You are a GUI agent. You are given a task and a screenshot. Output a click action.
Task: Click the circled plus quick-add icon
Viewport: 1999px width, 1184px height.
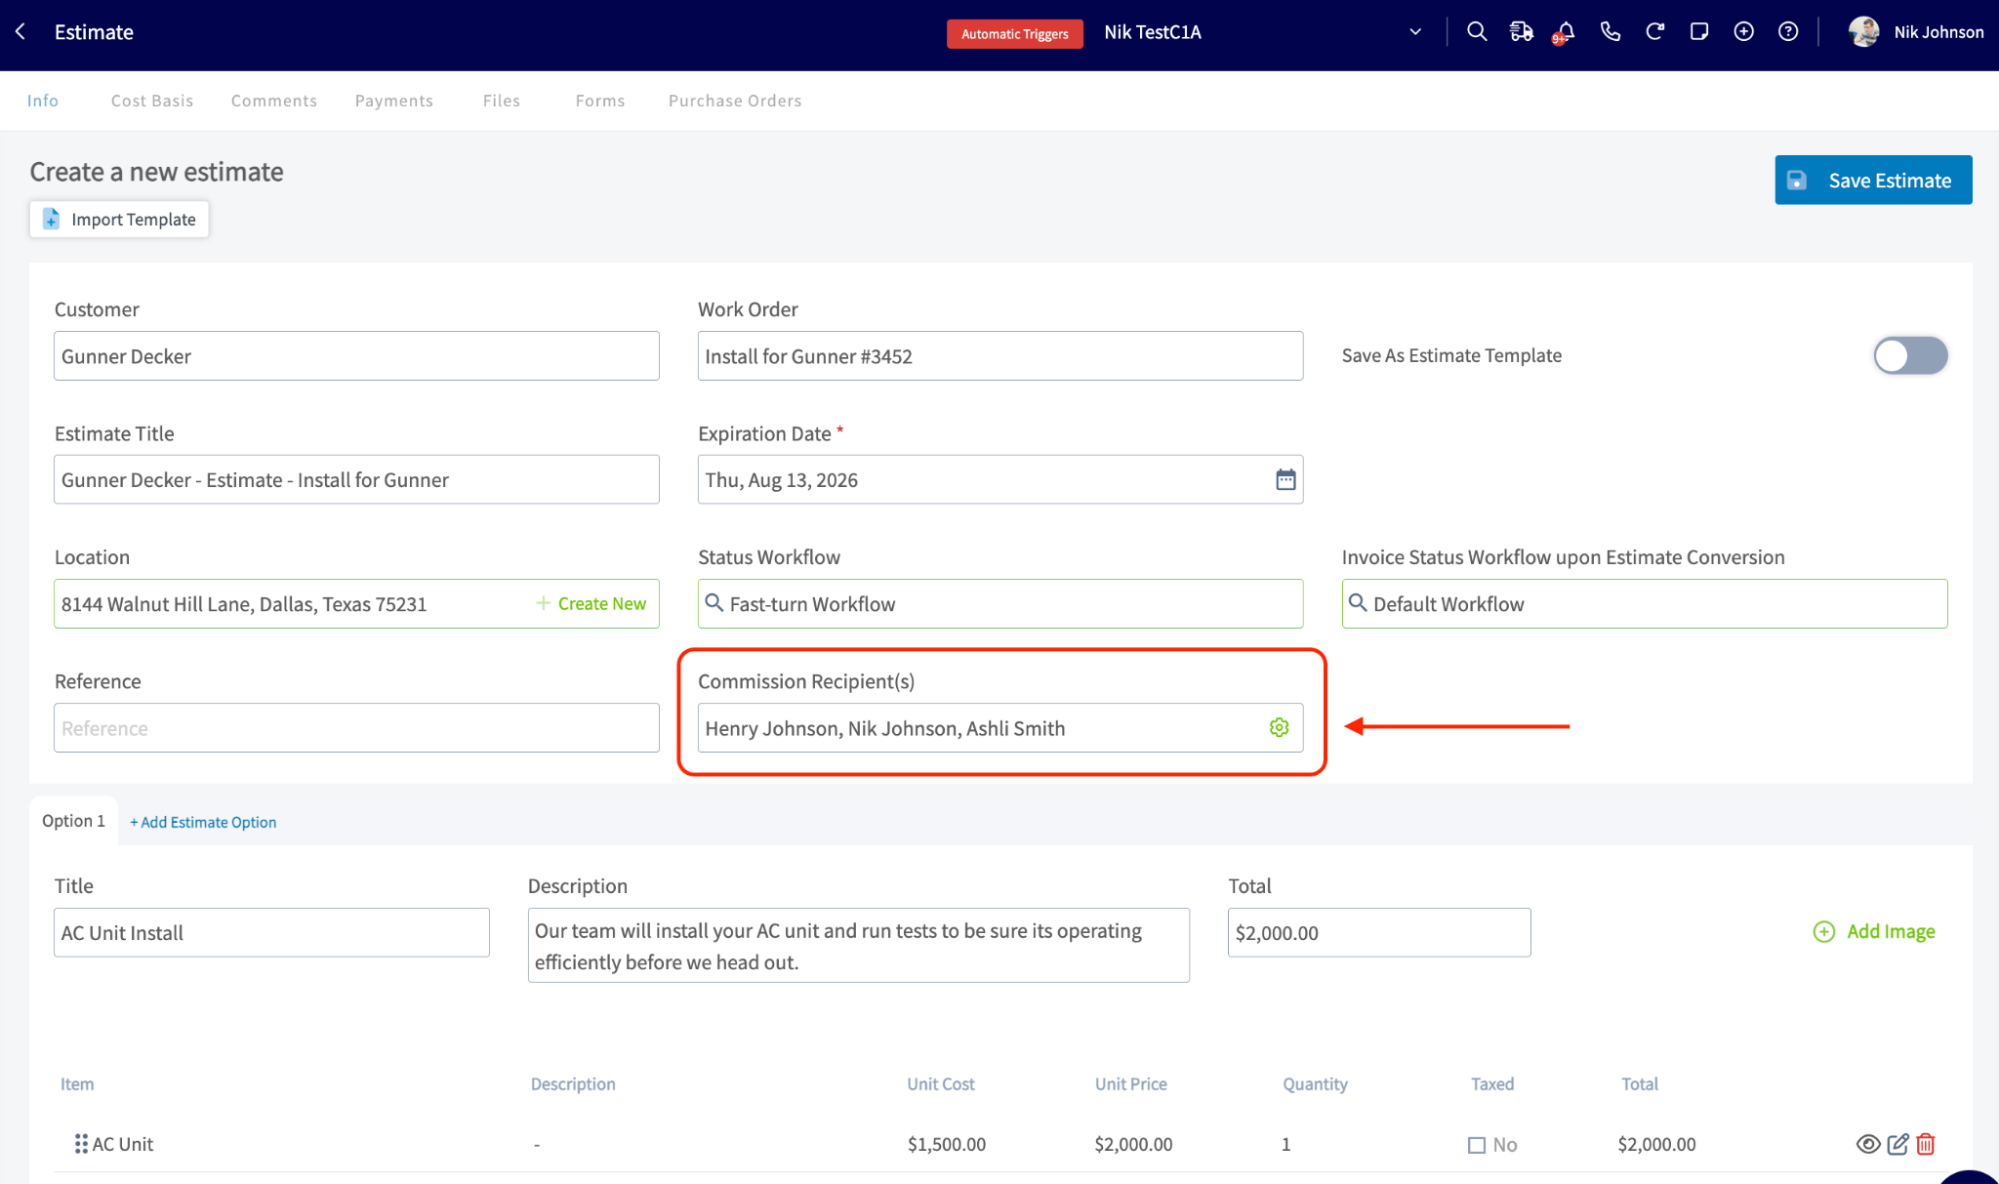(1744, 32)
